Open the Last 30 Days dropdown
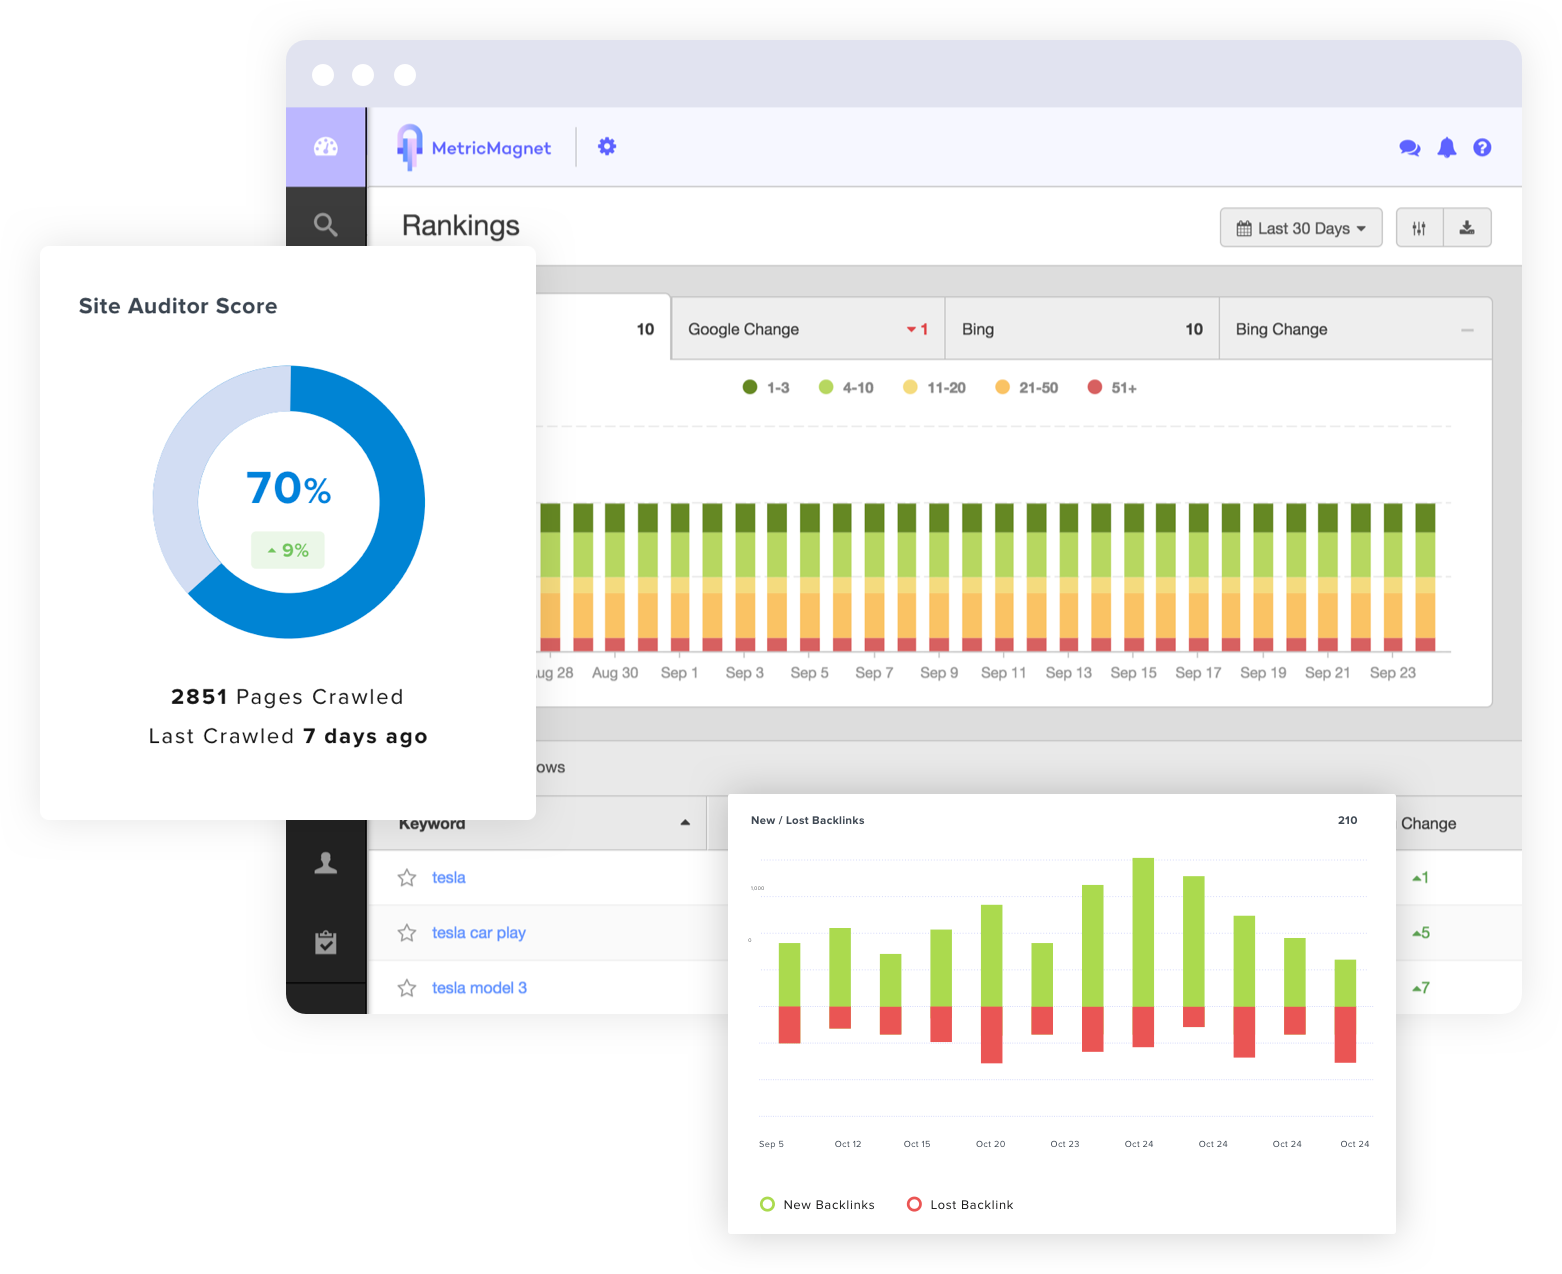Screen dimensions: 1562x1274 coord(1301,228)
